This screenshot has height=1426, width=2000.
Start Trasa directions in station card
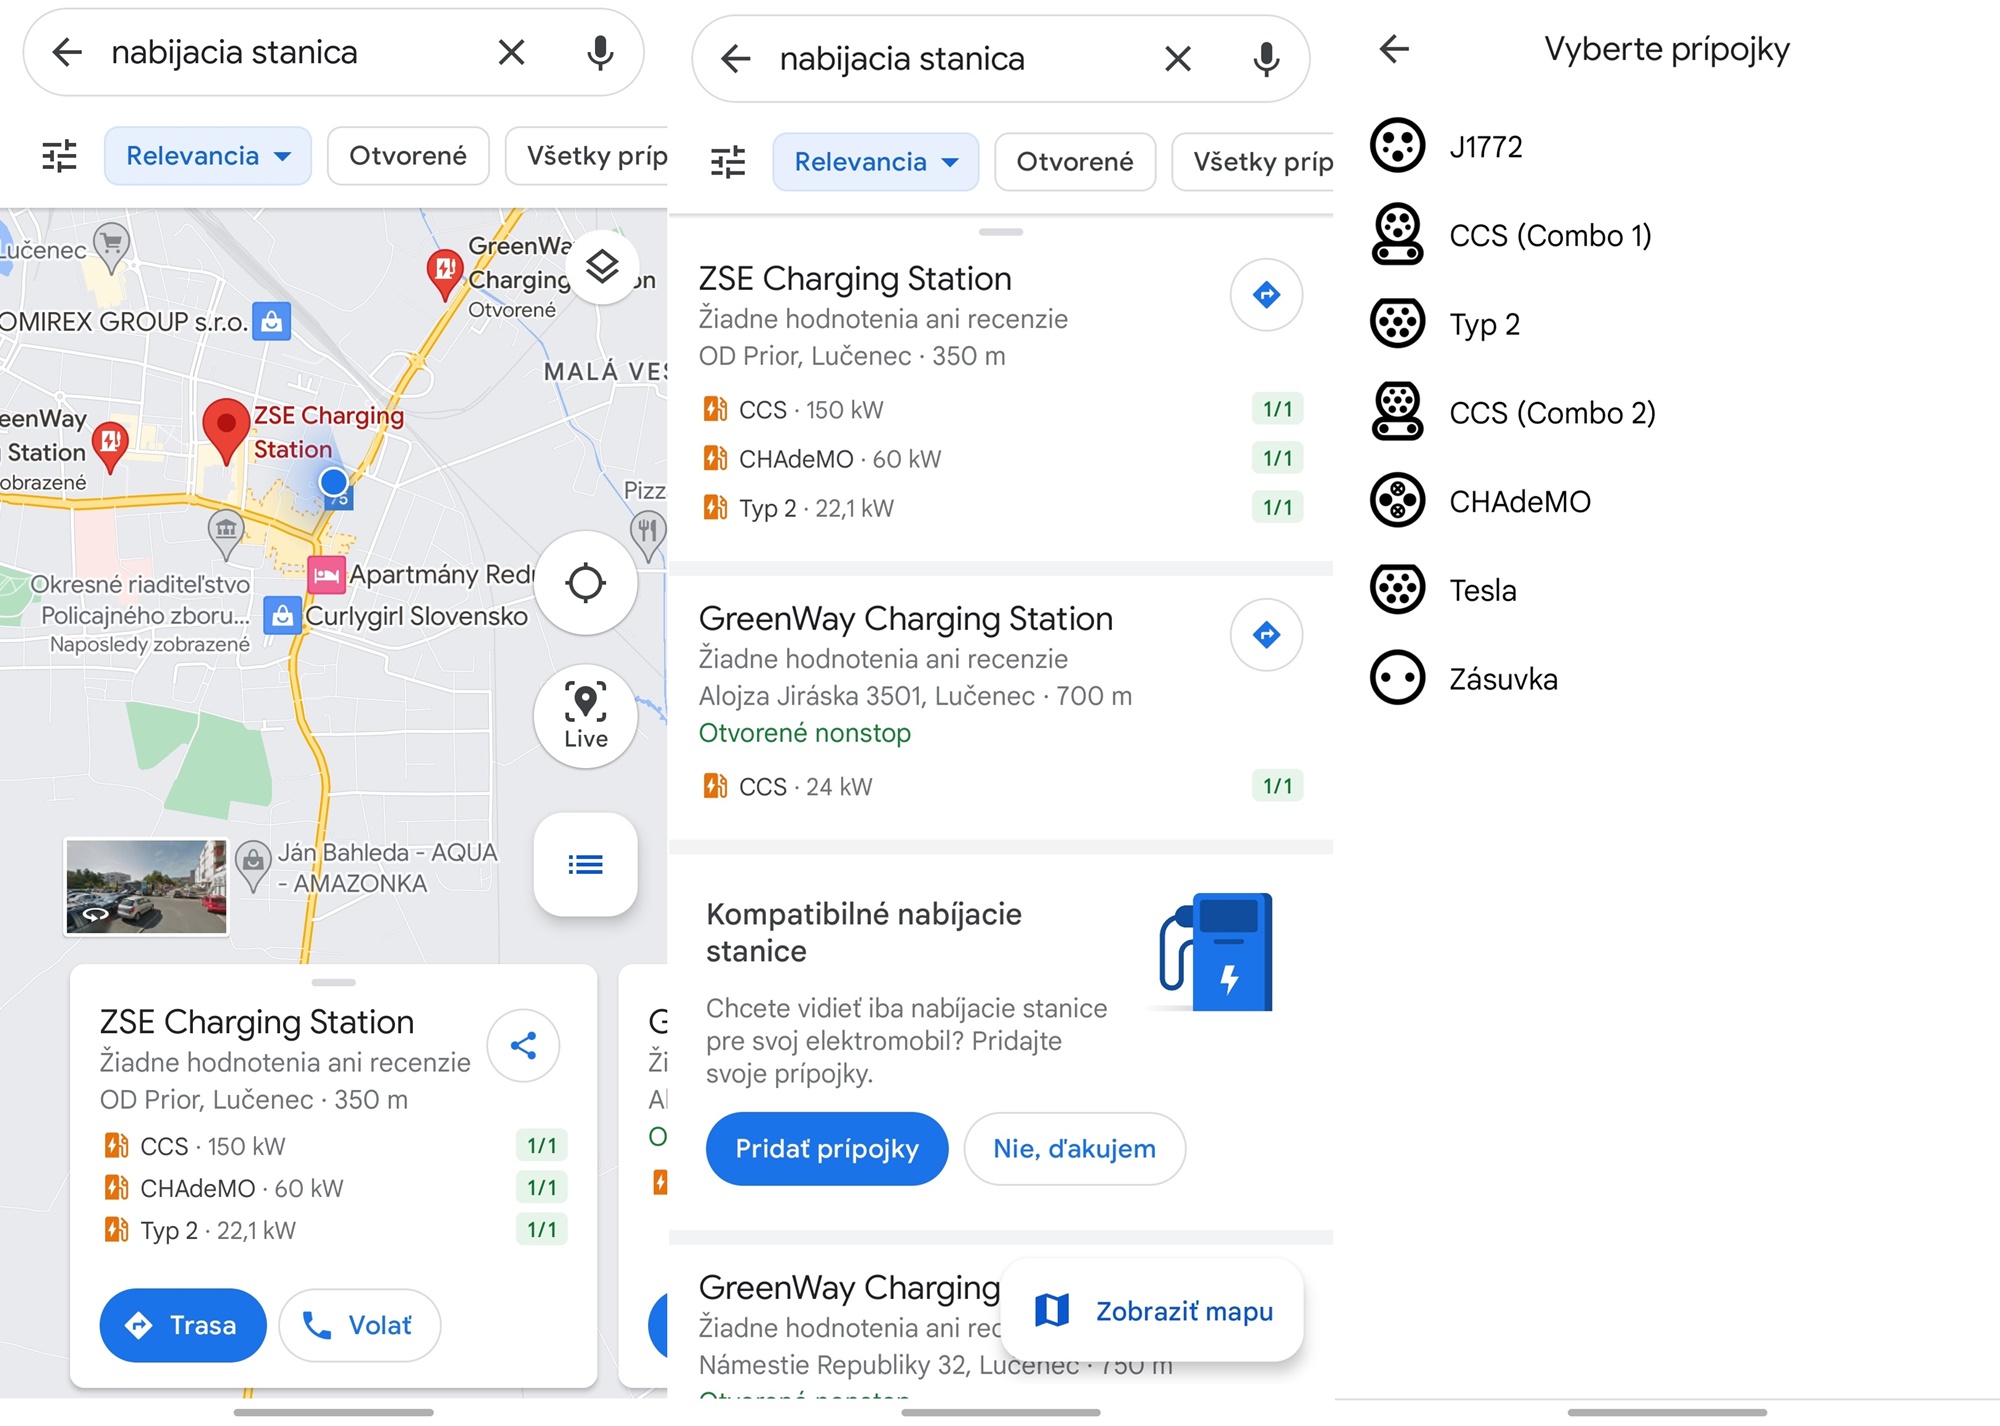183,1325
